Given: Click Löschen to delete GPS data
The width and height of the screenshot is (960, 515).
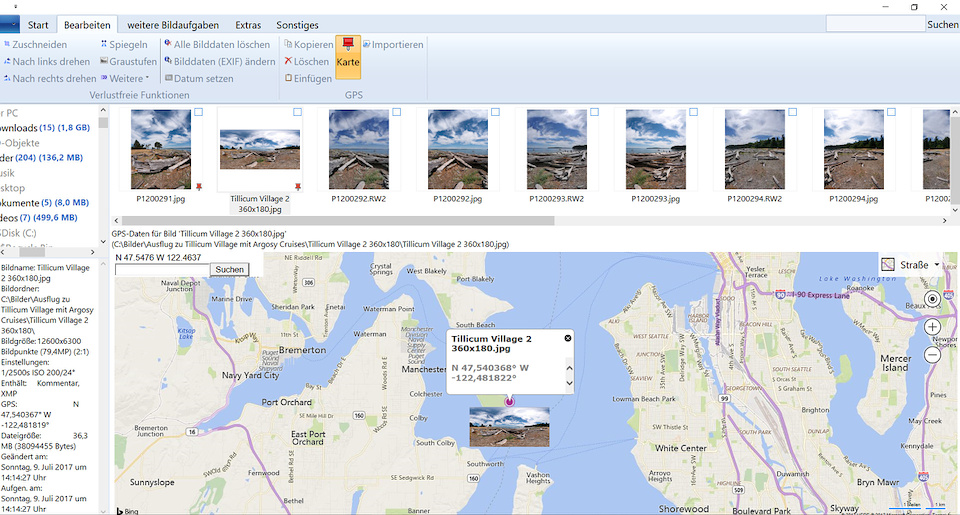Looking at the screenshot, I should [x=310, y=62].
